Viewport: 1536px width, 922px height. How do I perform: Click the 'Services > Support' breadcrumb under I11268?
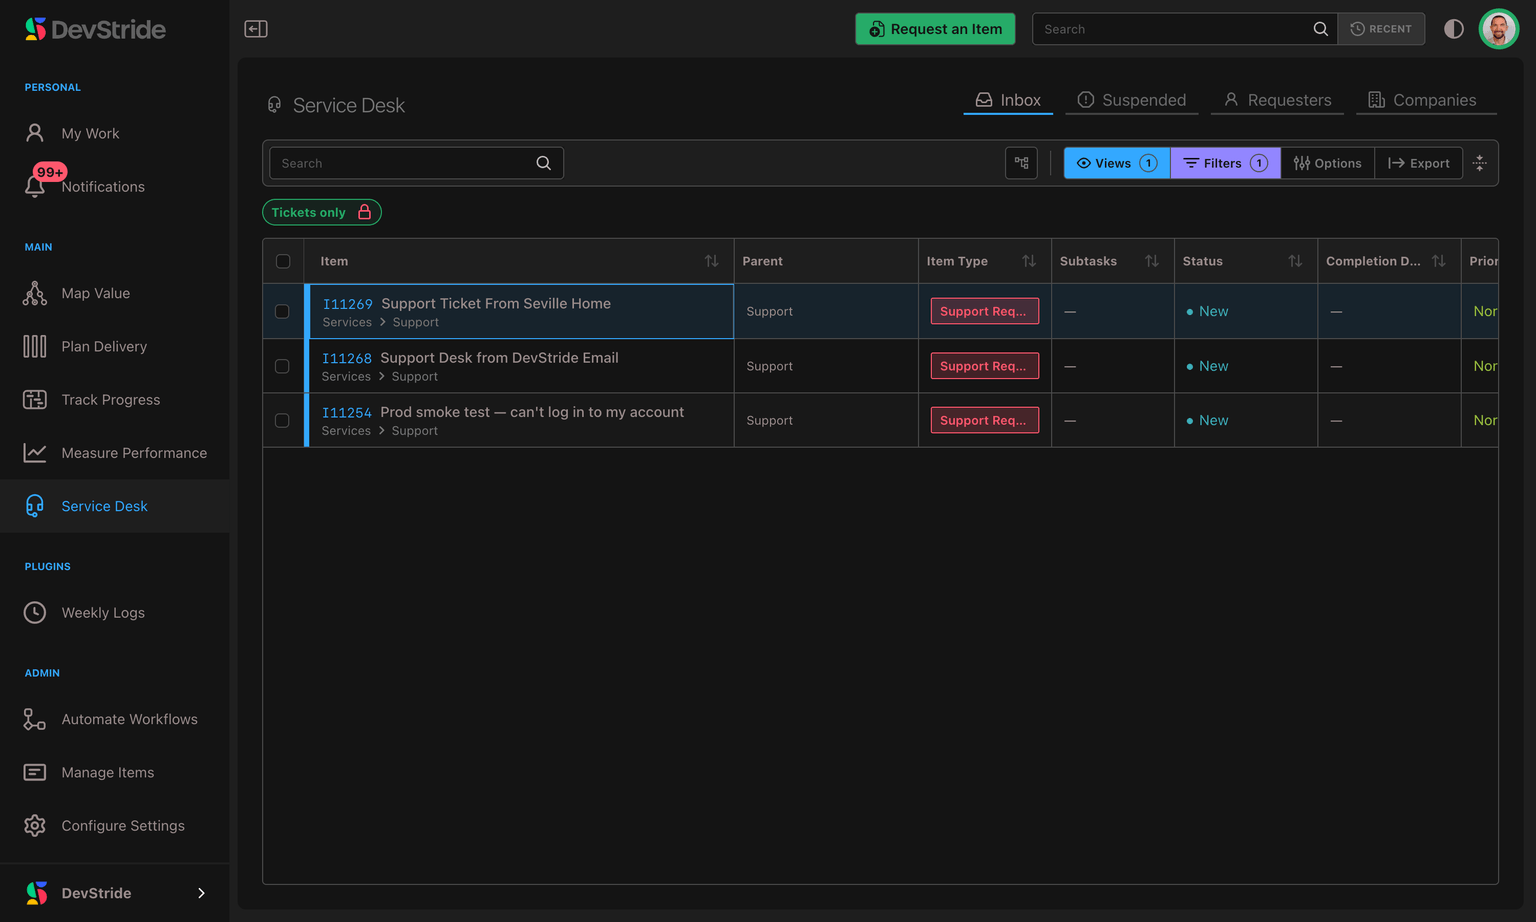[380, 376]
